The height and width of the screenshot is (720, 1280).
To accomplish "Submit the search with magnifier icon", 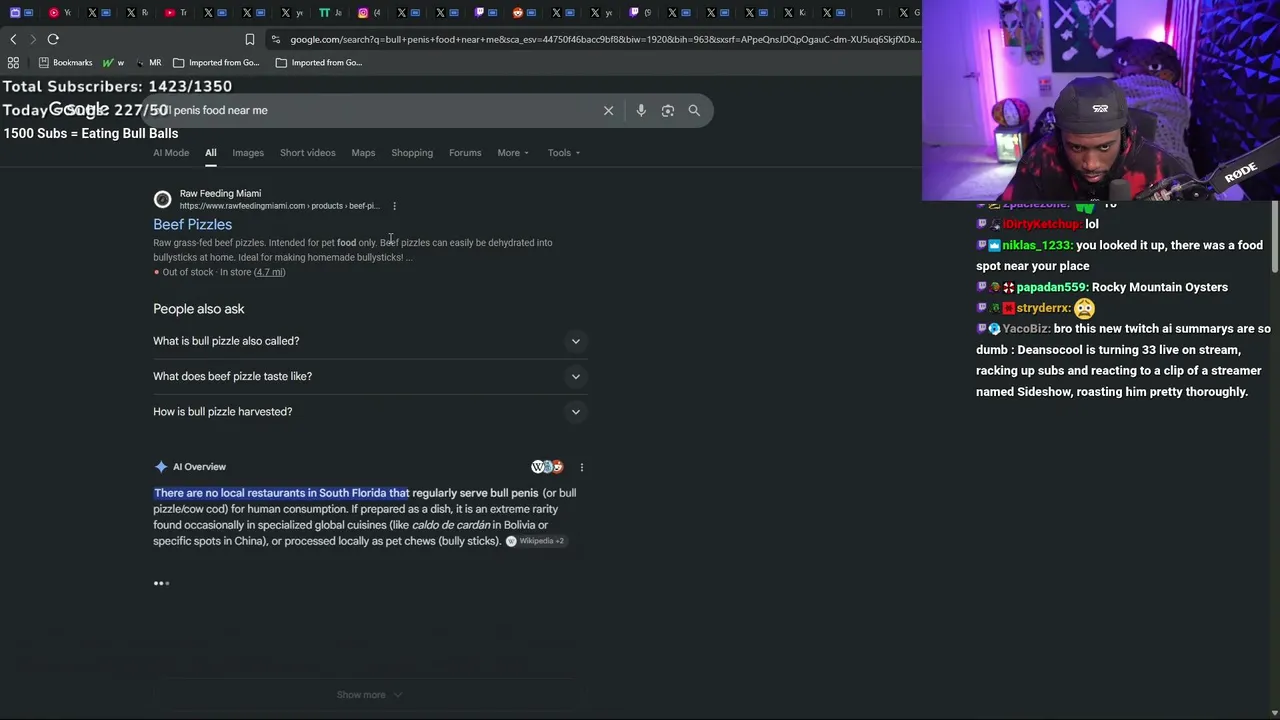I will [694, 110].
